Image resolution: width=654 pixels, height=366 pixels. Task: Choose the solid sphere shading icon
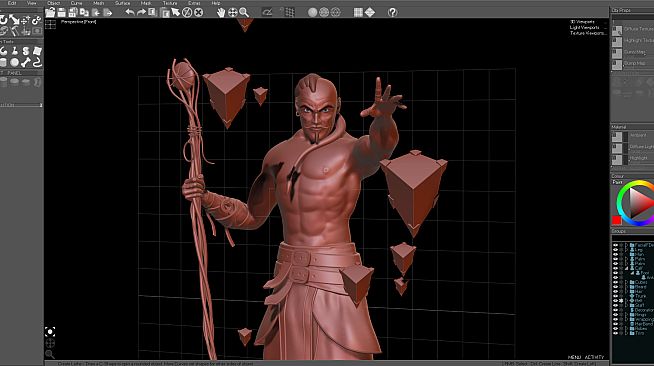312,13
